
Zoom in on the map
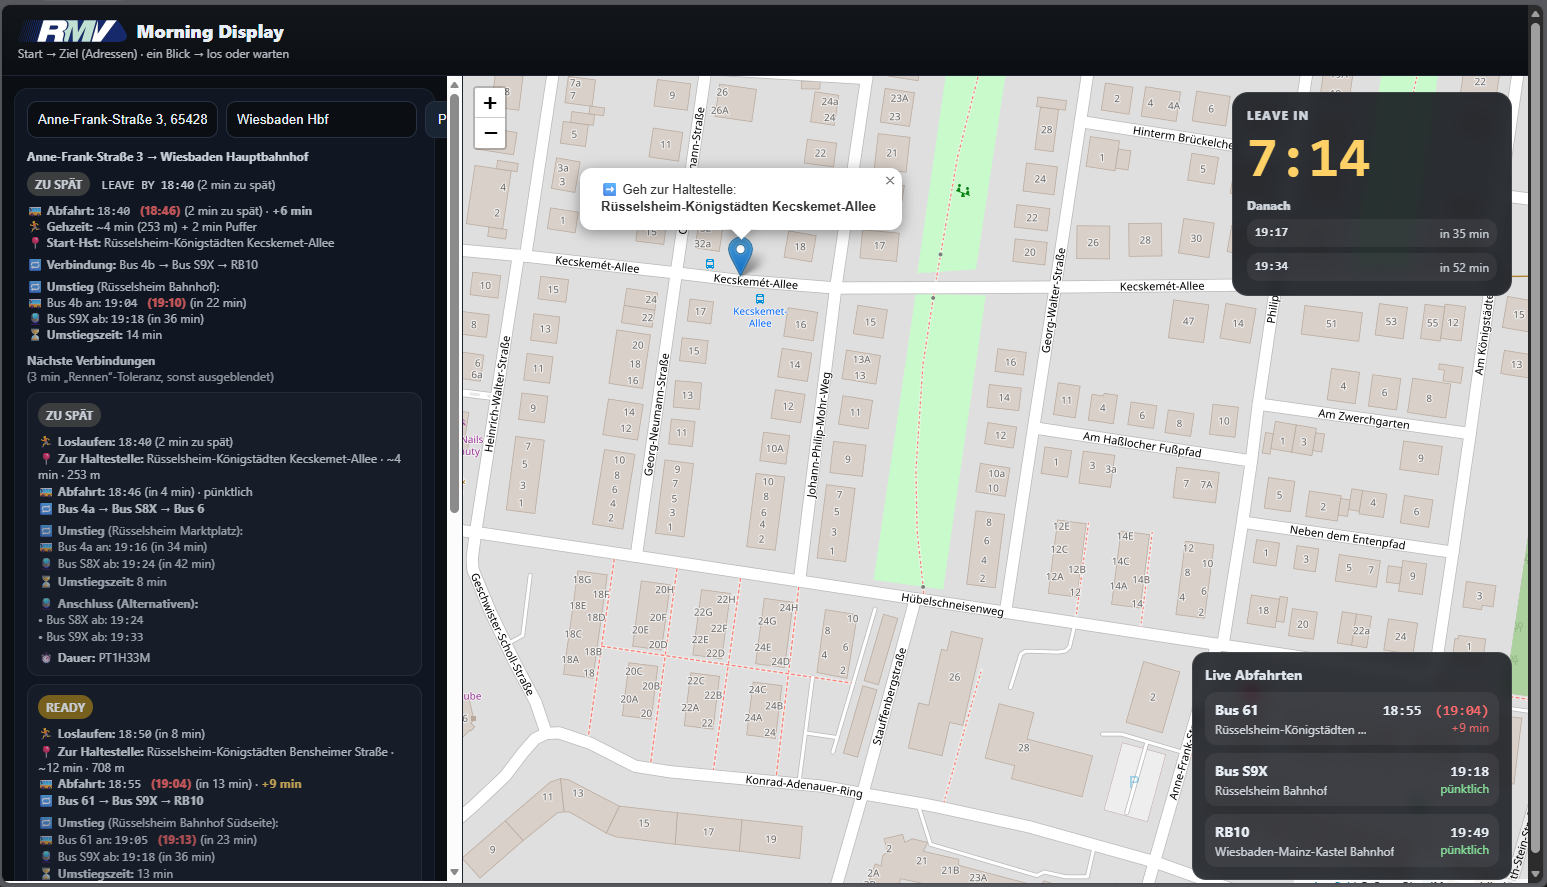click(489, 103)
